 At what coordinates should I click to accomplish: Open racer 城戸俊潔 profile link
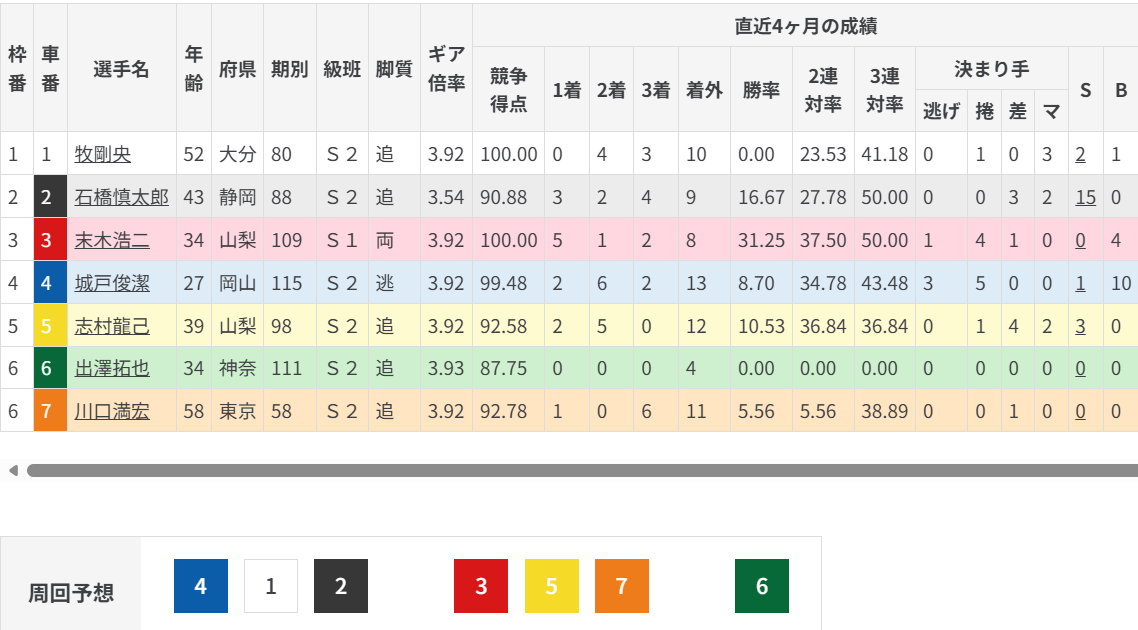click(x=112, y=283)
